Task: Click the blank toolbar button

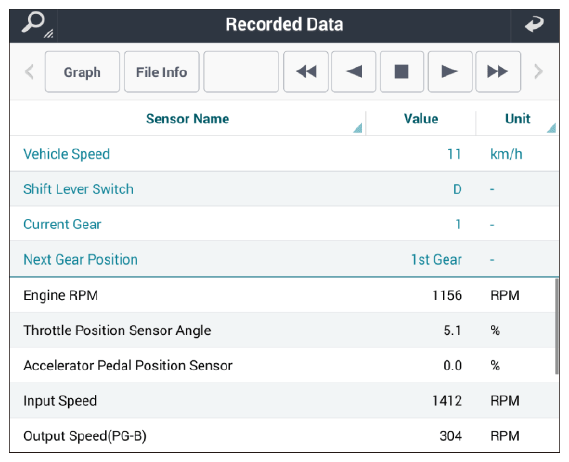Action: (x=241, y=71)
